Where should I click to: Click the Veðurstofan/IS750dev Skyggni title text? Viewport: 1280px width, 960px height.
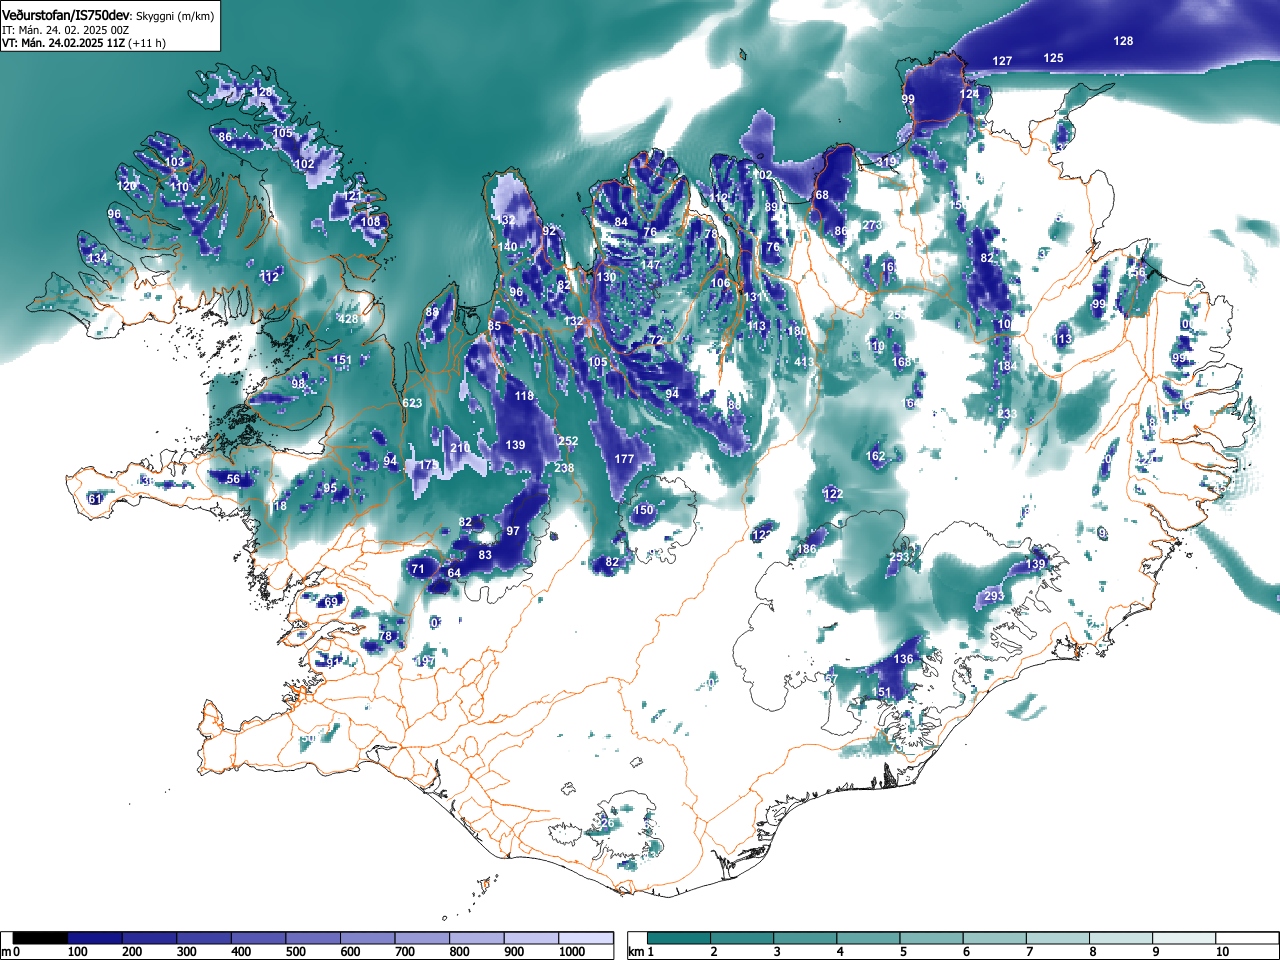108,16
